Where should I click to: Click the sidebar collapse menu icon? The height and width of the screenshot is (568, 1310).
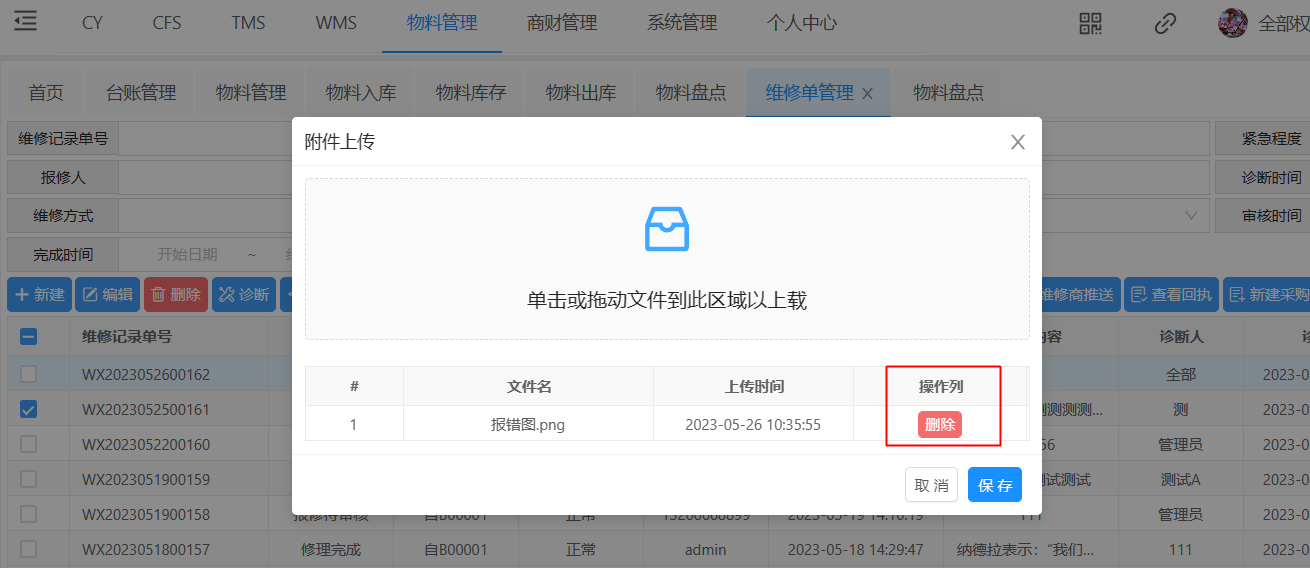25,22
